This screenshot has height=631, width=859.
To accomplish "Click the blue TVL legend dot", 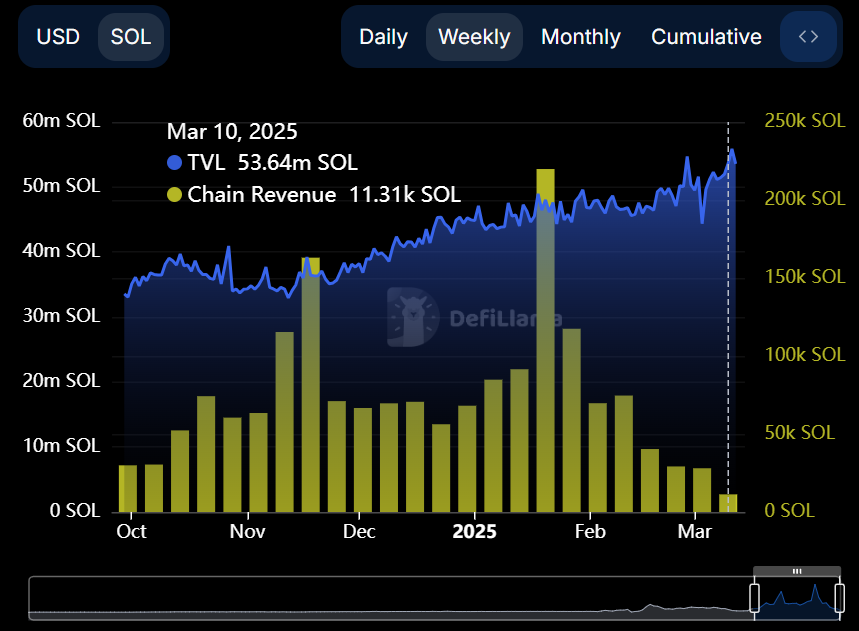I will pyautogui.click(x=174, y=163).
